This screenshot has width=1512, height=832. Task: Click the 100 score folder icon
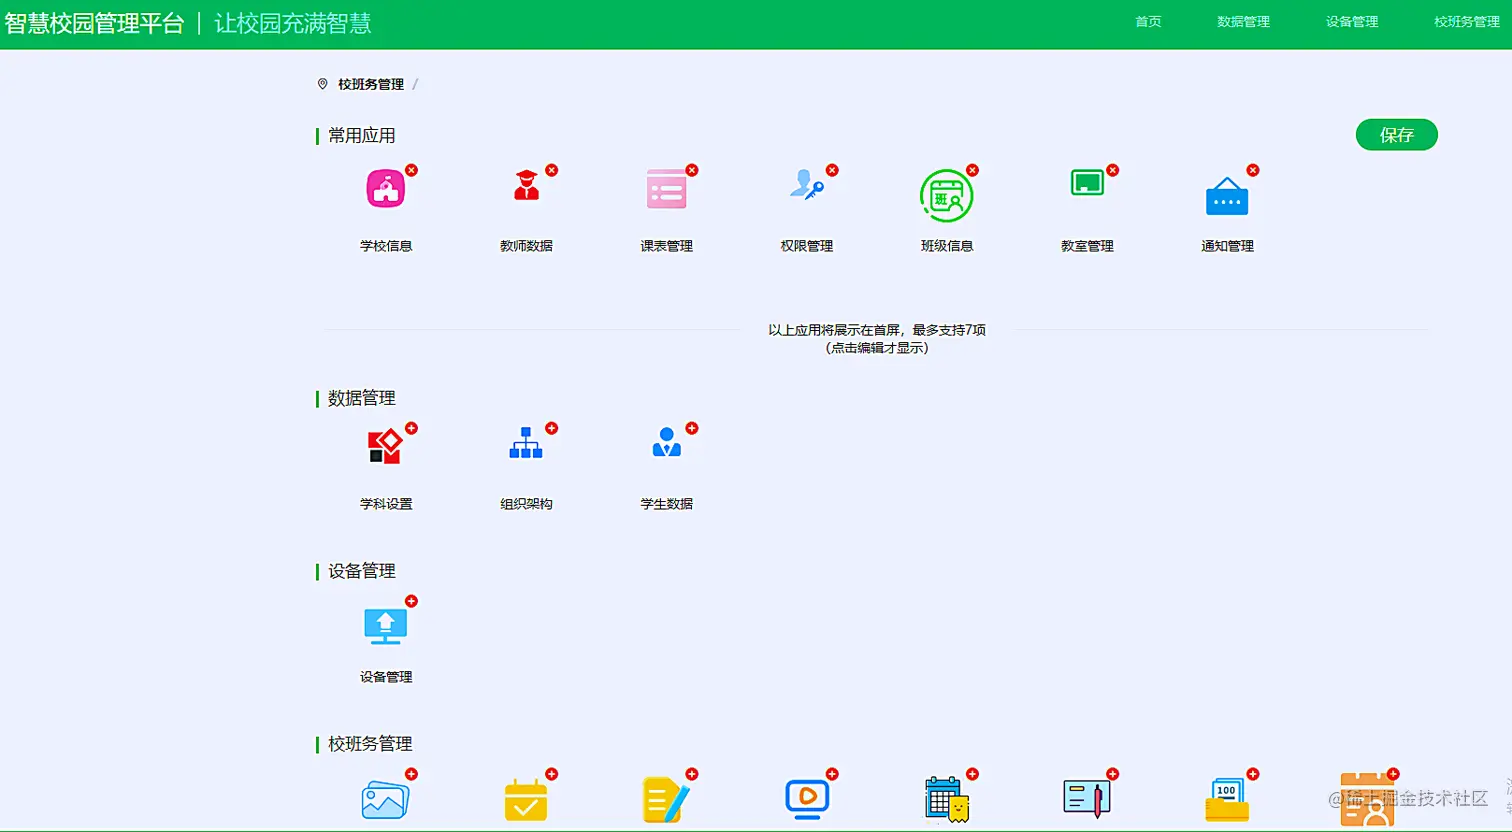1227,800
